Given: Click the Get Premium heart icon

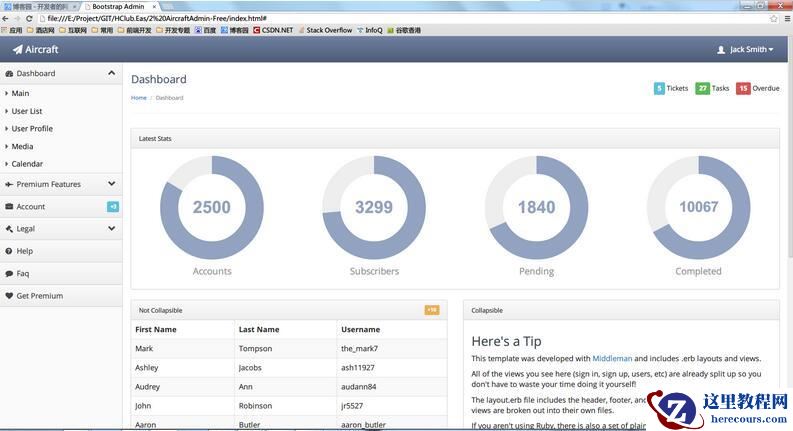Looking at the screenshot, I should pos(9,295).
